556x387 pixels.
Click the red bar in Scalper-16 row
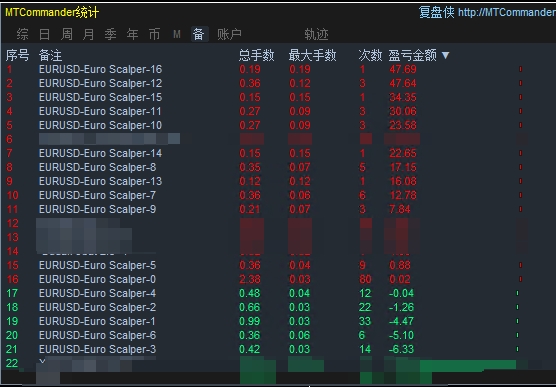[521, 69]
